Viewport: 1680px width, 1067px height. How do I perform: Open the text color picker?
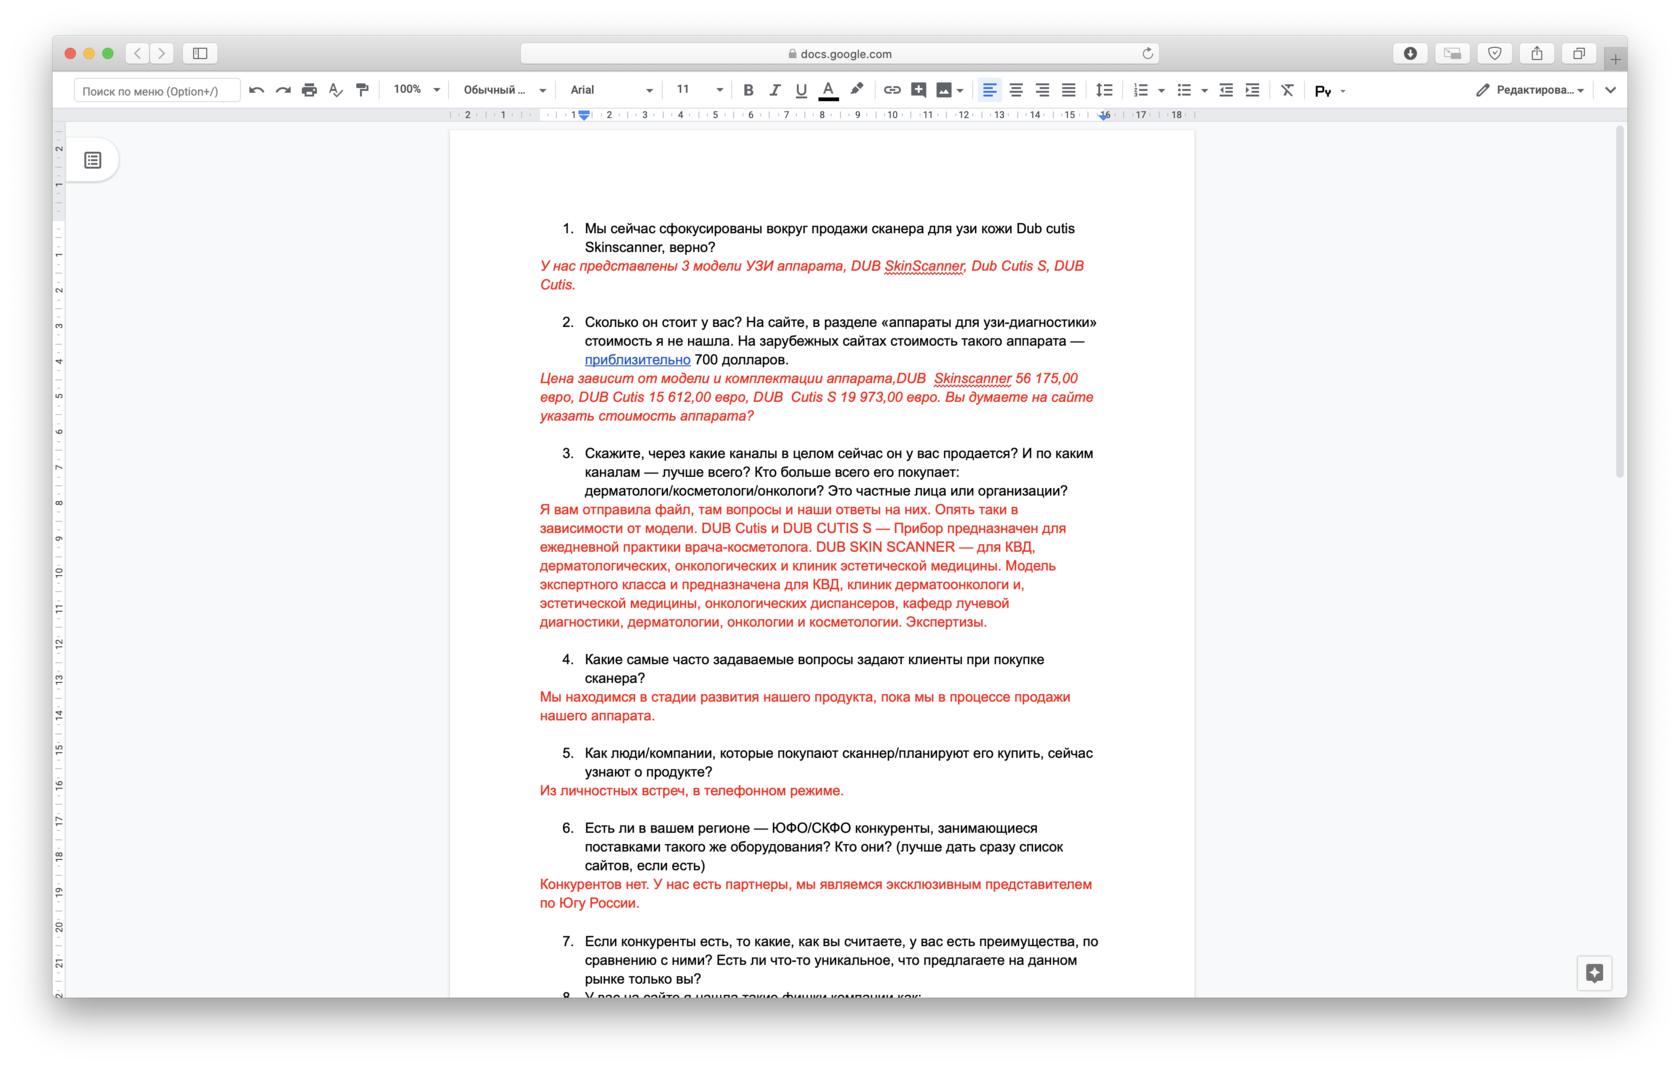coord(828,90)
